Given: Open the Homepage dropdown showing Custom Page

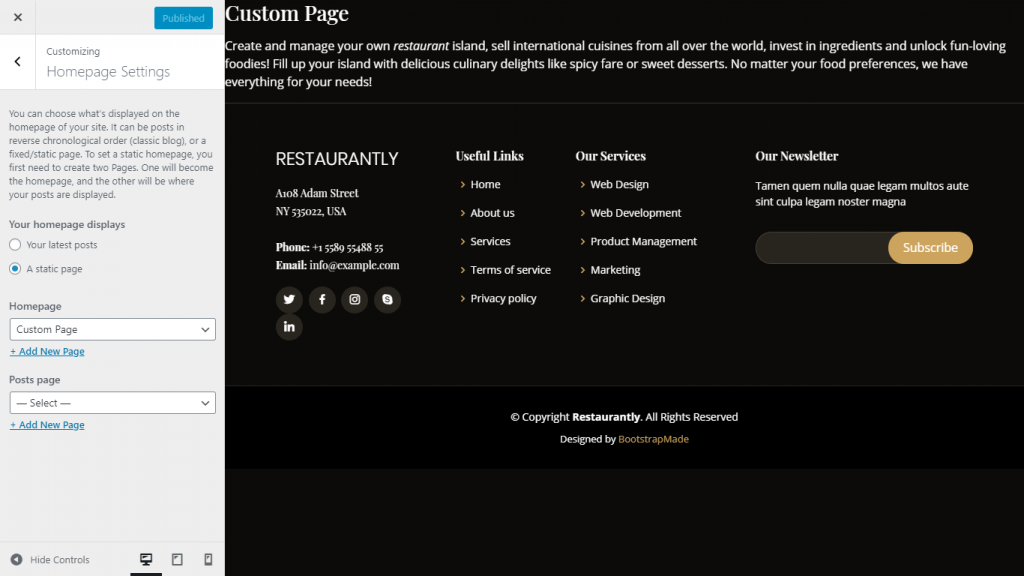Looking at the screenshot, I should pyautogui.click(x=112, y=329).
